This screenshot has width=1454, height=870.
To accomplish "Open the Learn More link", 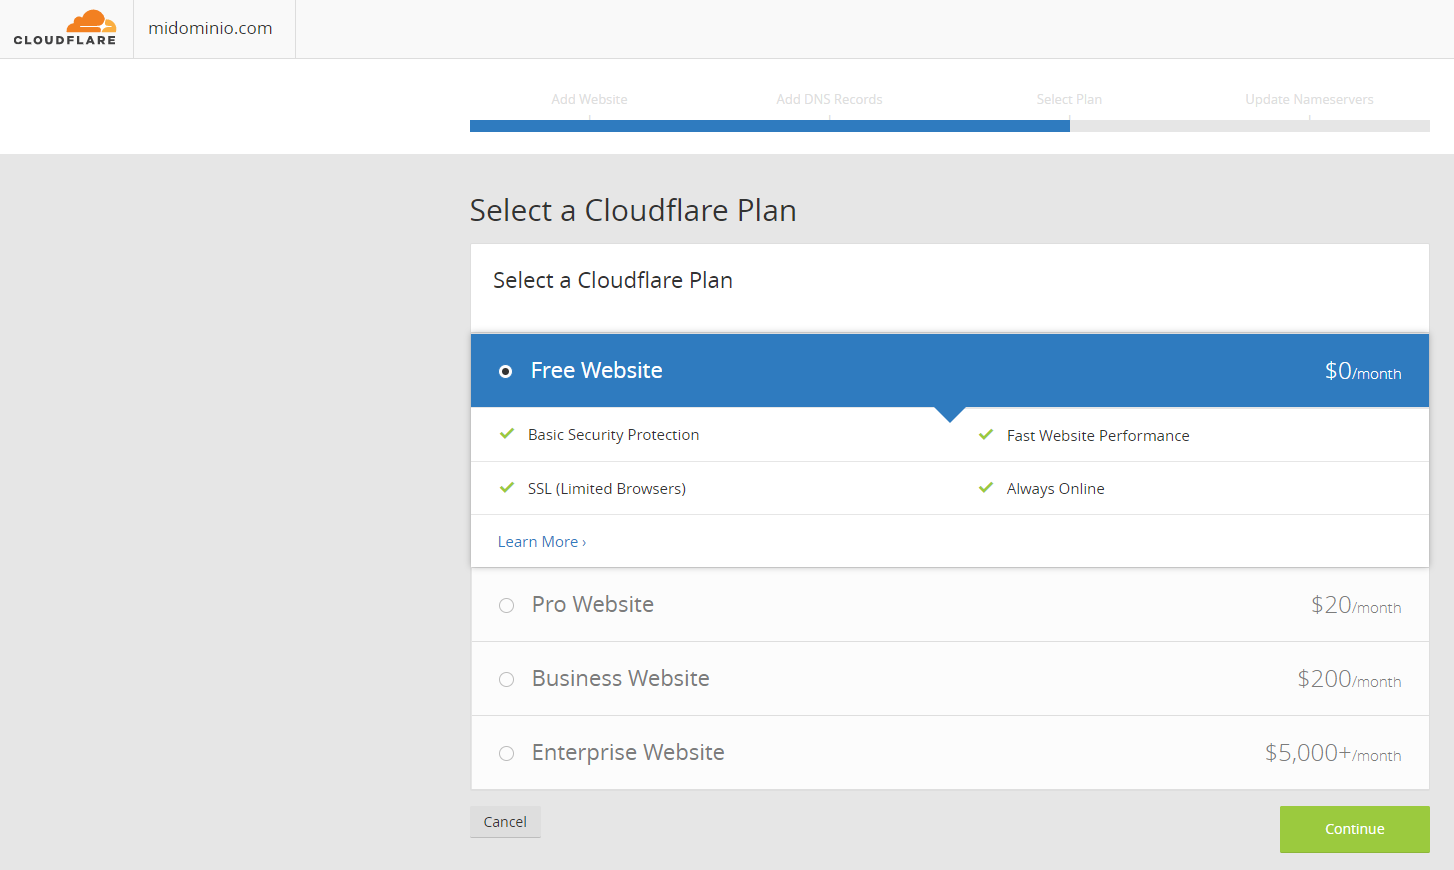I will click(x=541, y=541).
